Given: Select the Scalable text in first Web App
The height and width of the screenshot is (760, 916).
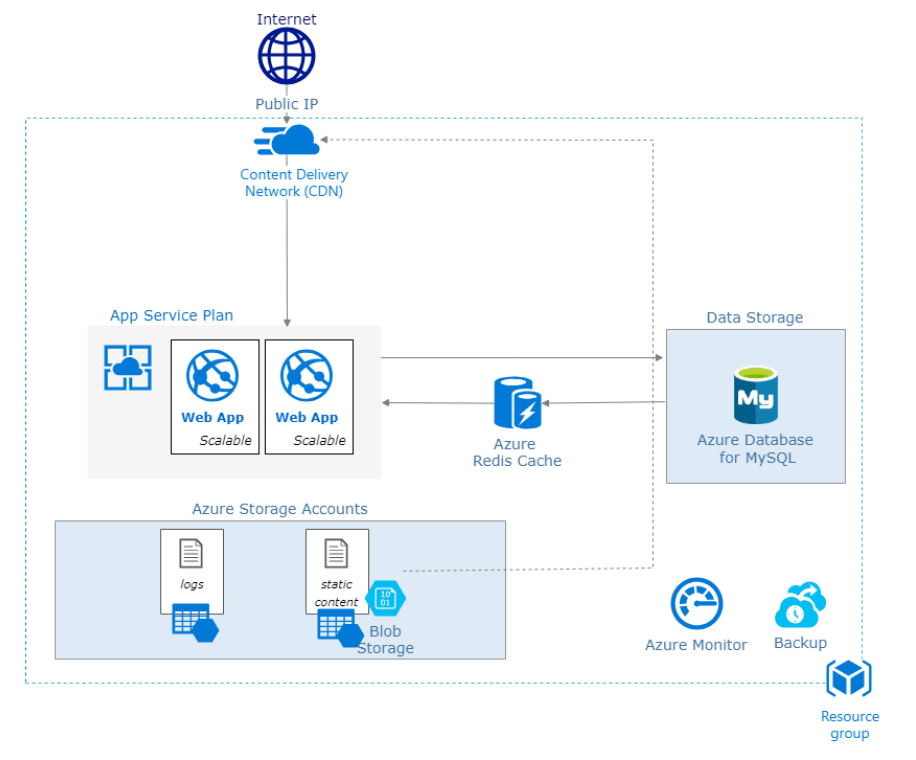Looking at the screenshot, I should 225,440.
